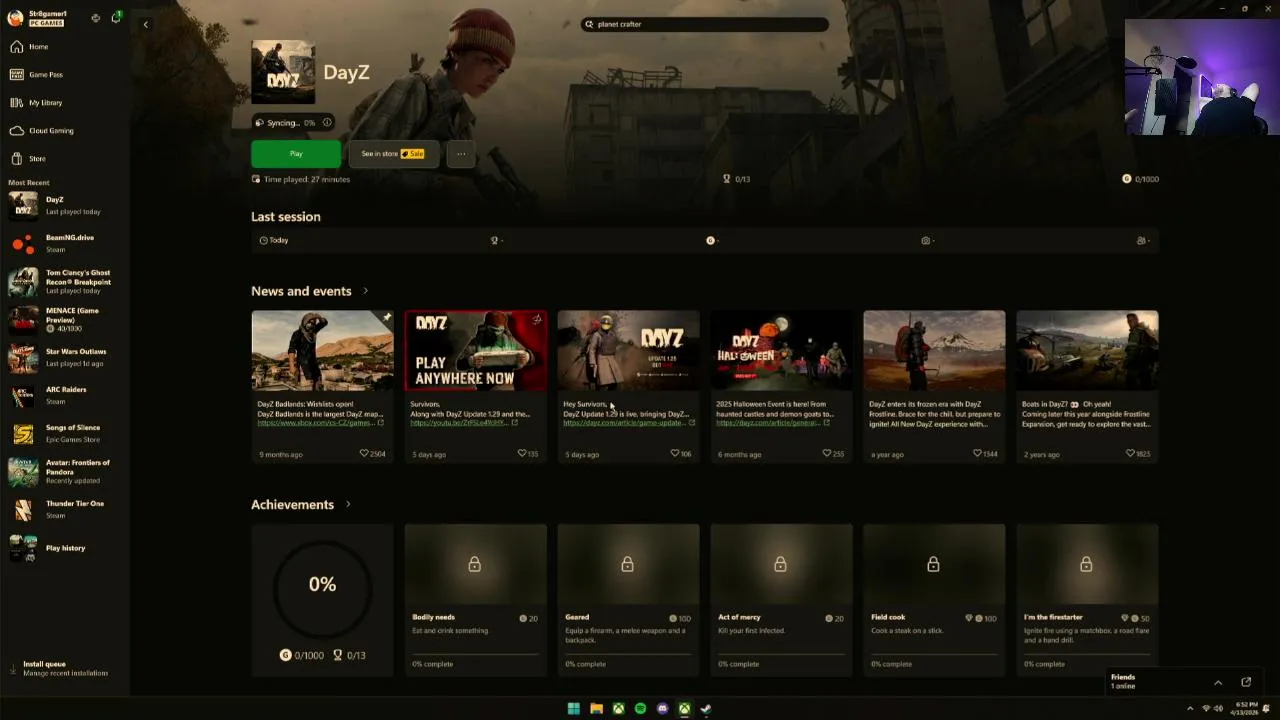Select BeamNG.drive in Most Recent list

point(65,243)
